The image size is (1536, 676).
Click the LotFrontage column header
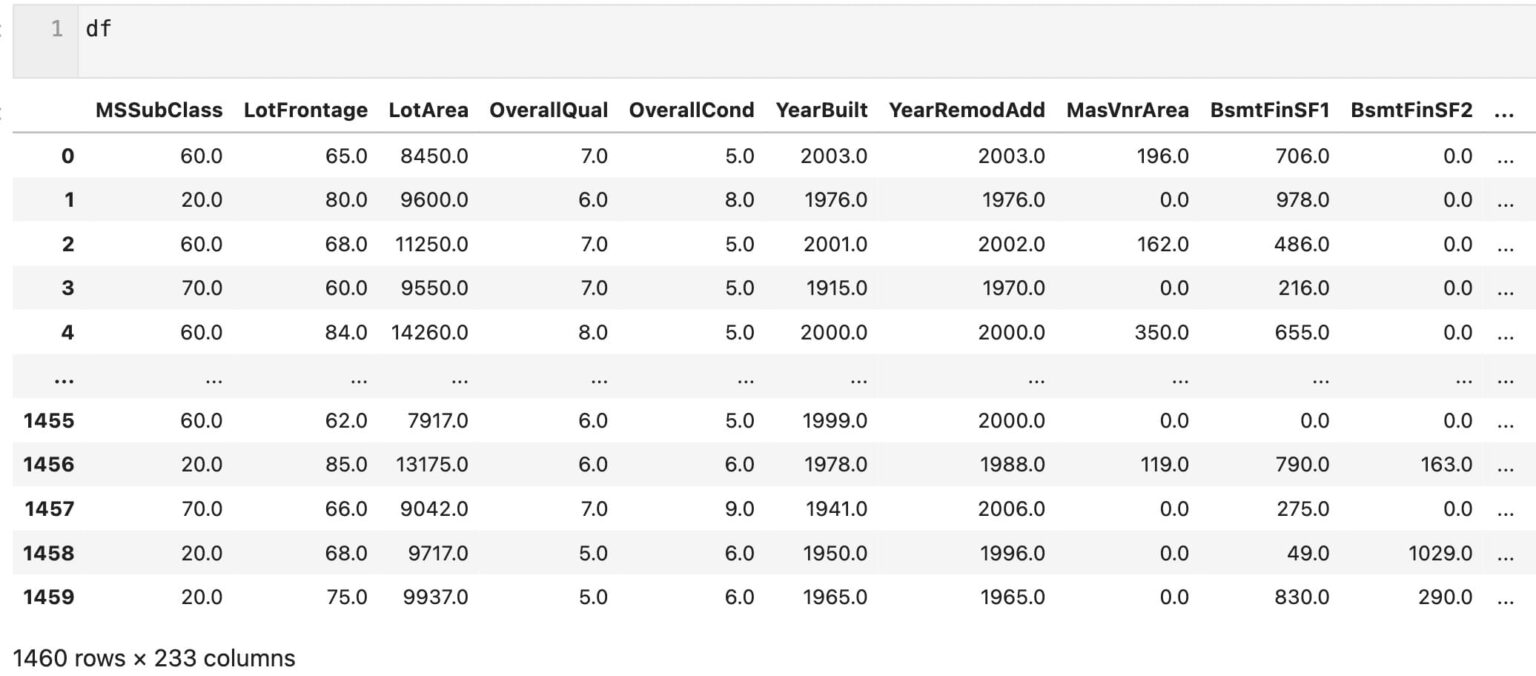tap(305, 111)
